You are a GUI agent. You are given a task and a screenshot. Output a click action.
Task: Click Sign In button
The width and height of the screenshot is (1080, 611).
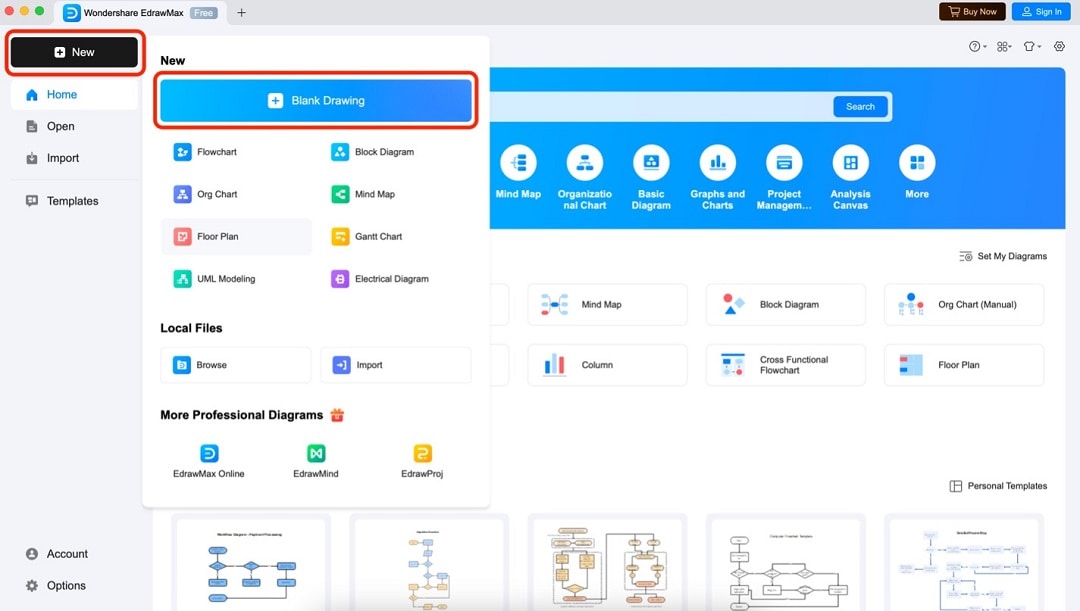tap(1041, 12)
